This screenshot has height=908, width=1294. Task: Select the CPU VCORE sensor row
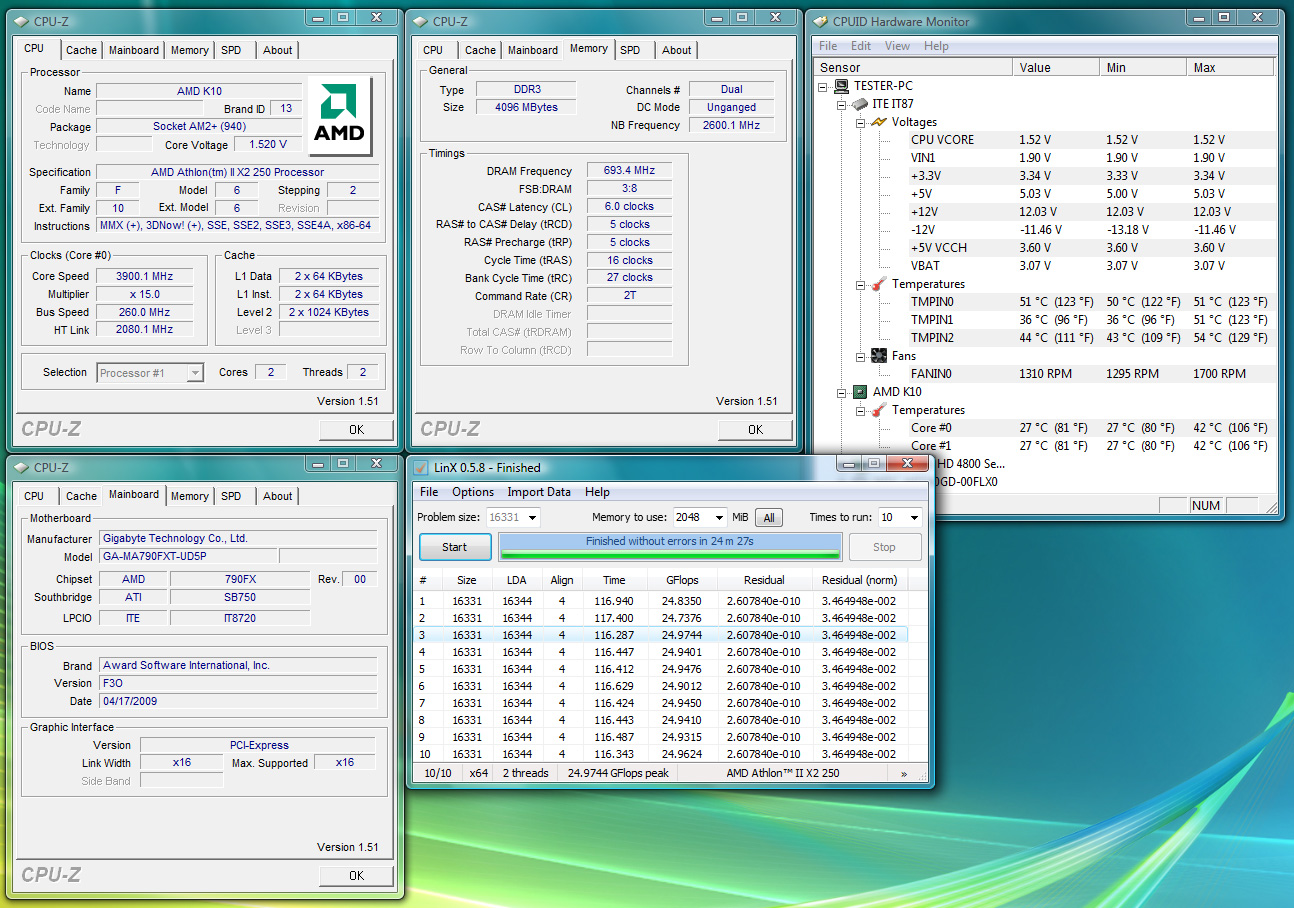tap(1046, 140)
